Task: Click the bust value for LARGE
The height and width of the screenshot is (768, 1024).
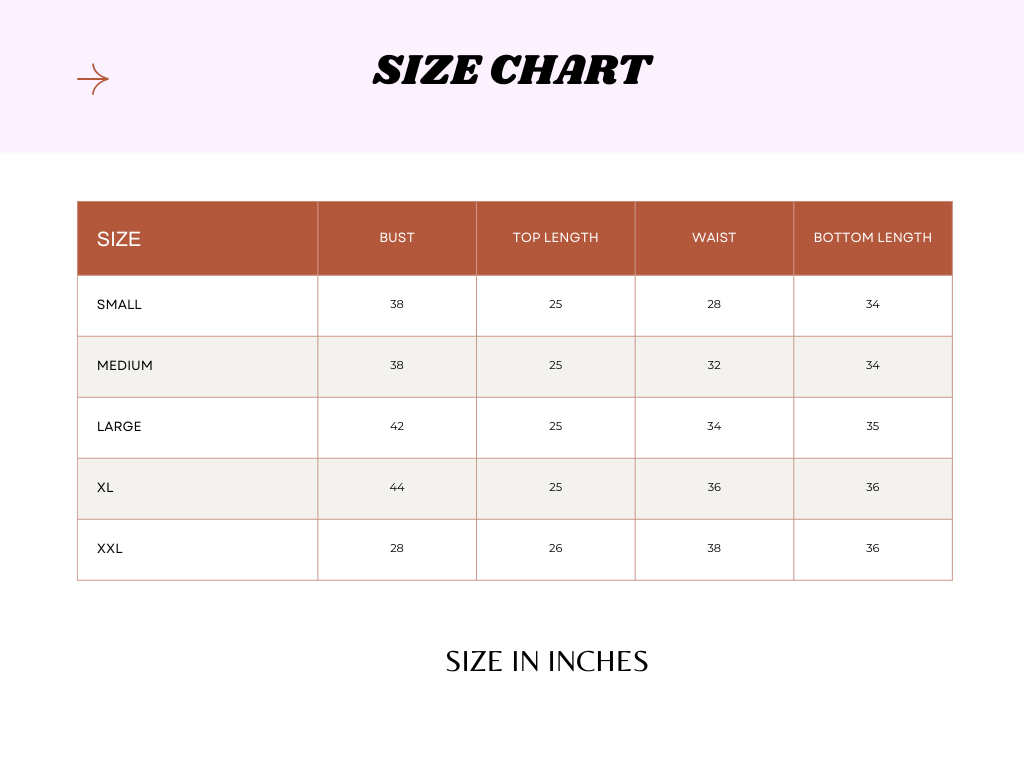Action: click(x=397, y=427)
